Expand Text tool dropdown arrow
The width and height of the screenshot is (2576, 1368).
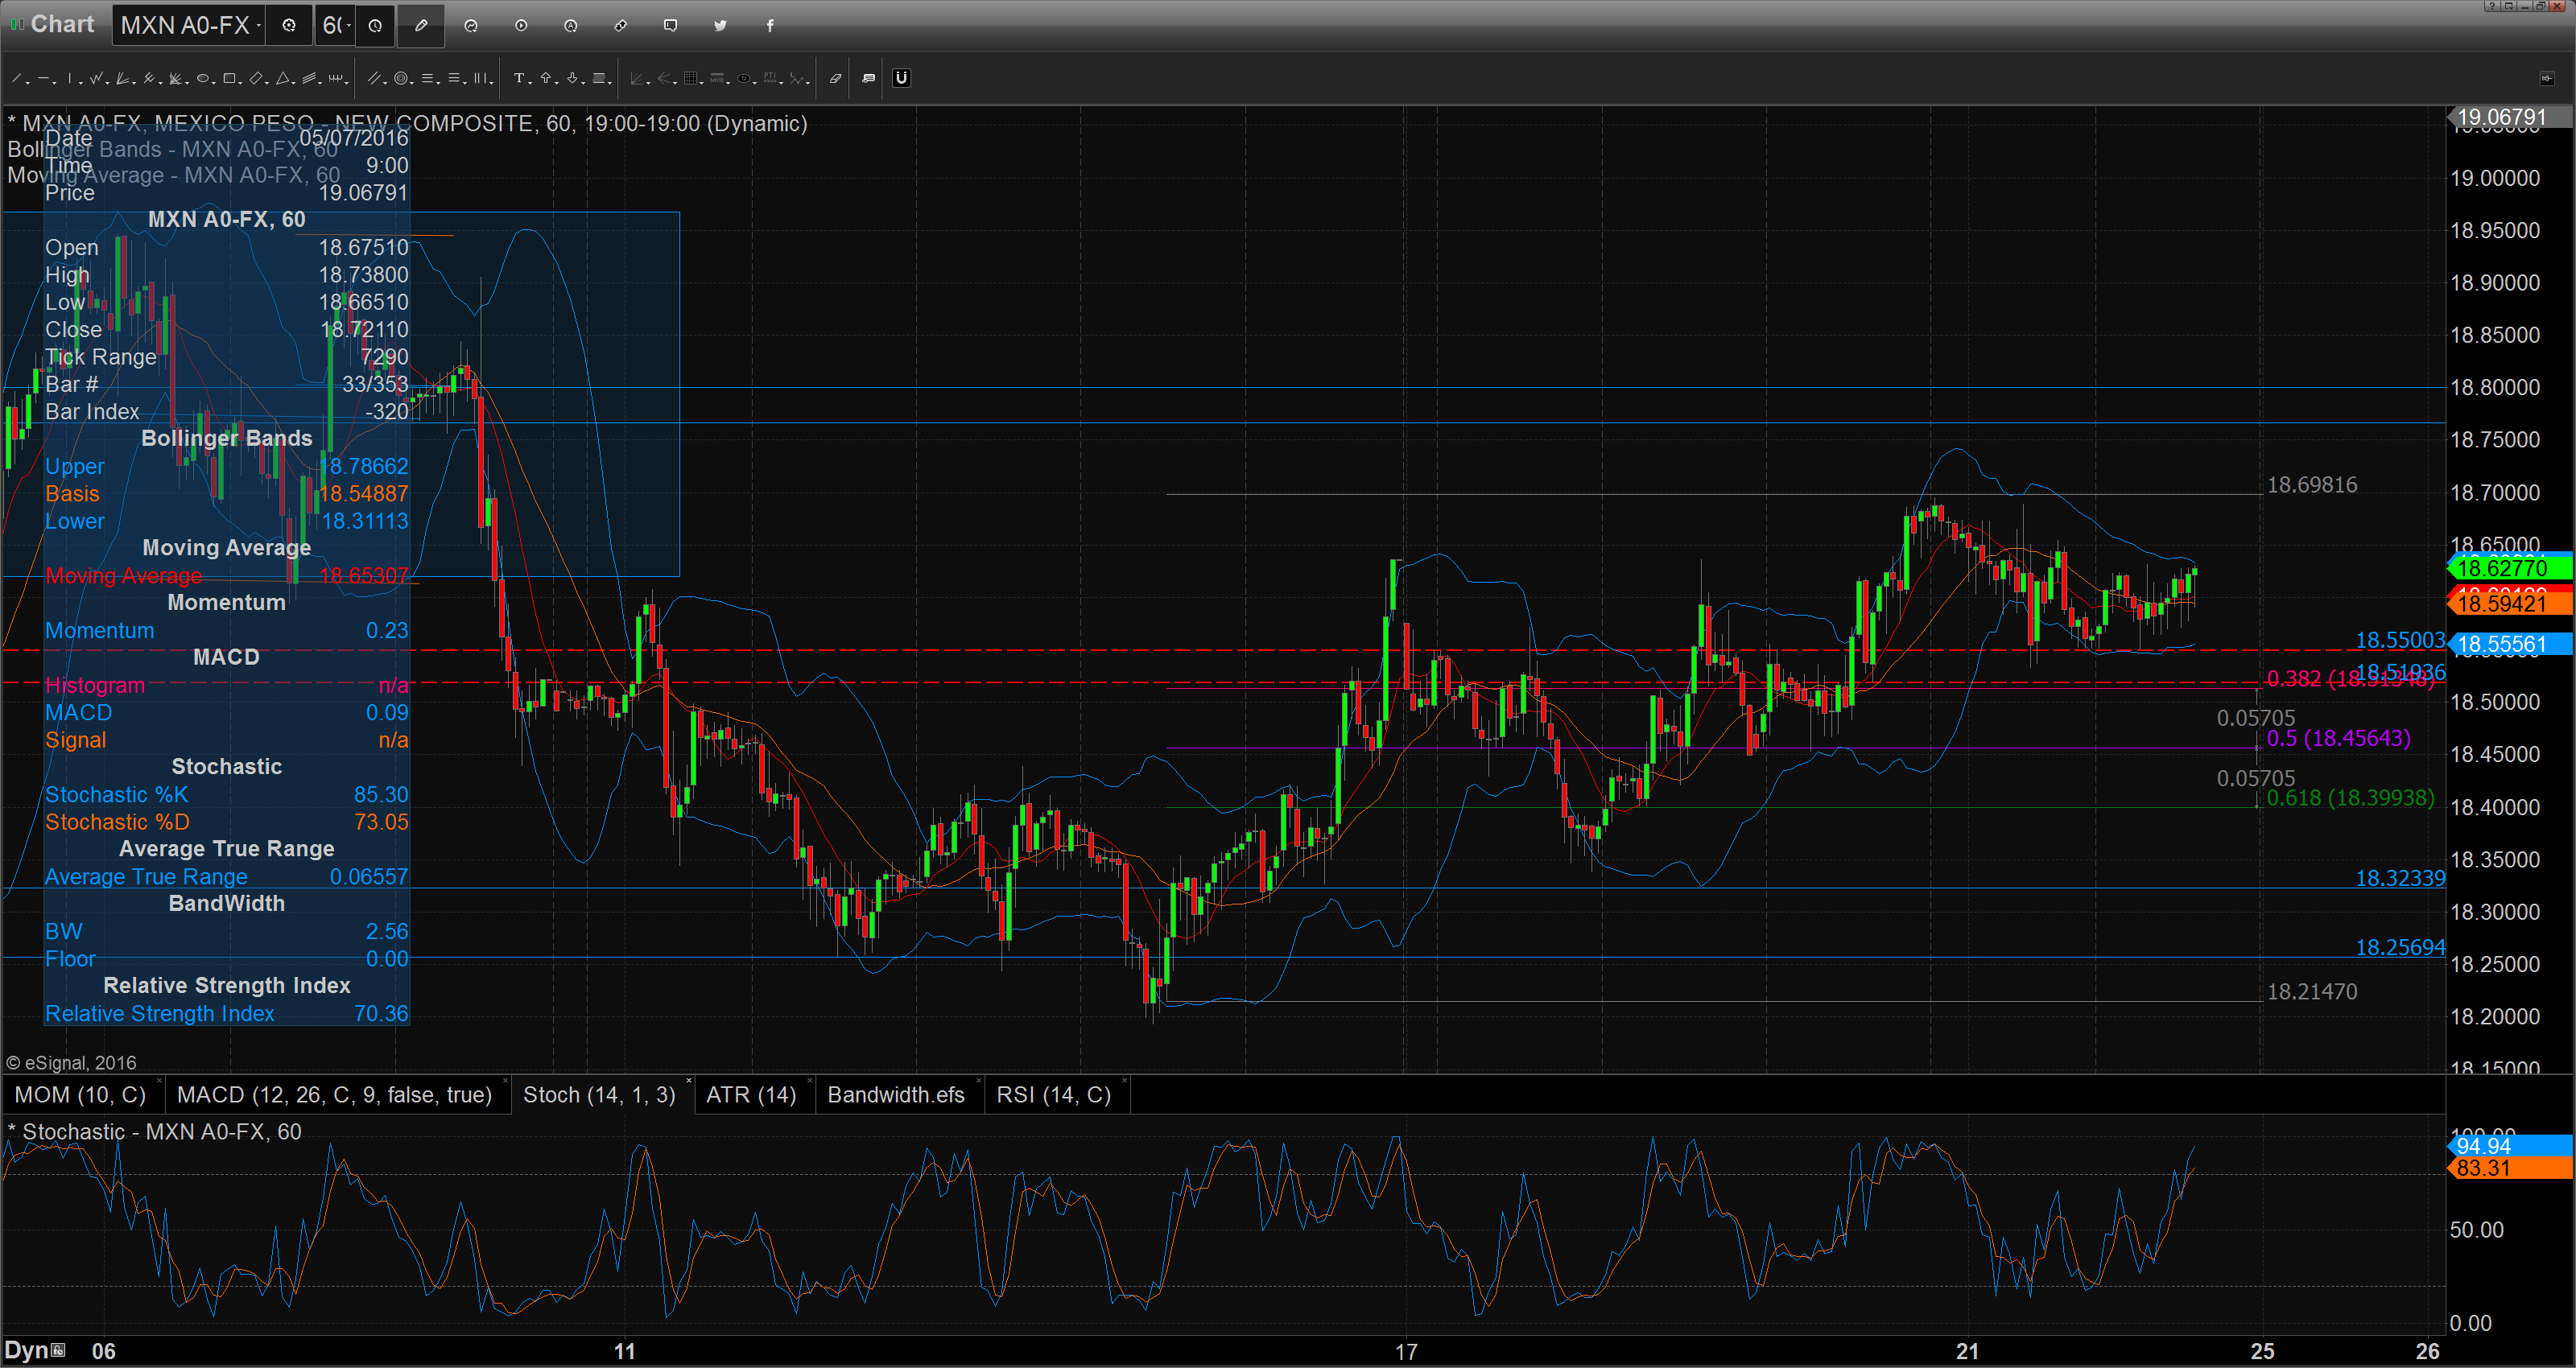[x=530, y=83]
